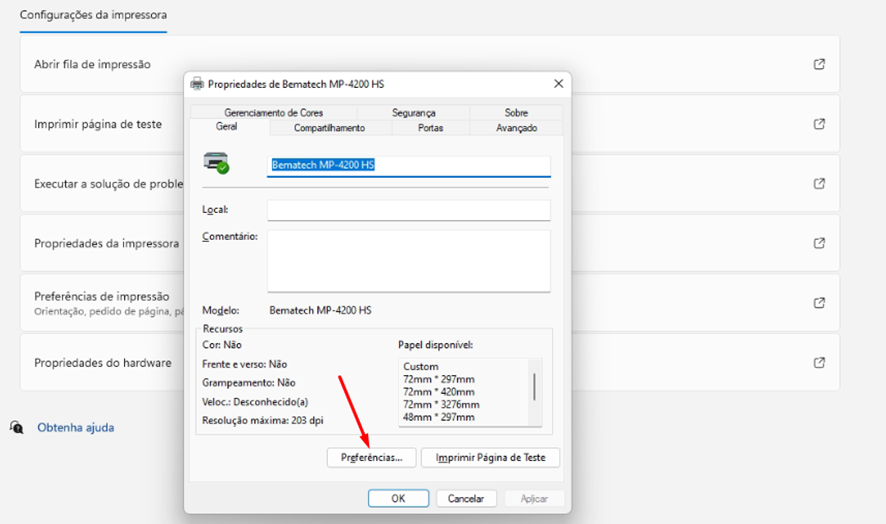Click external-link icon for Executar a solução row
This screenshot has width=886, height=524.
click(x=819, y=184)
